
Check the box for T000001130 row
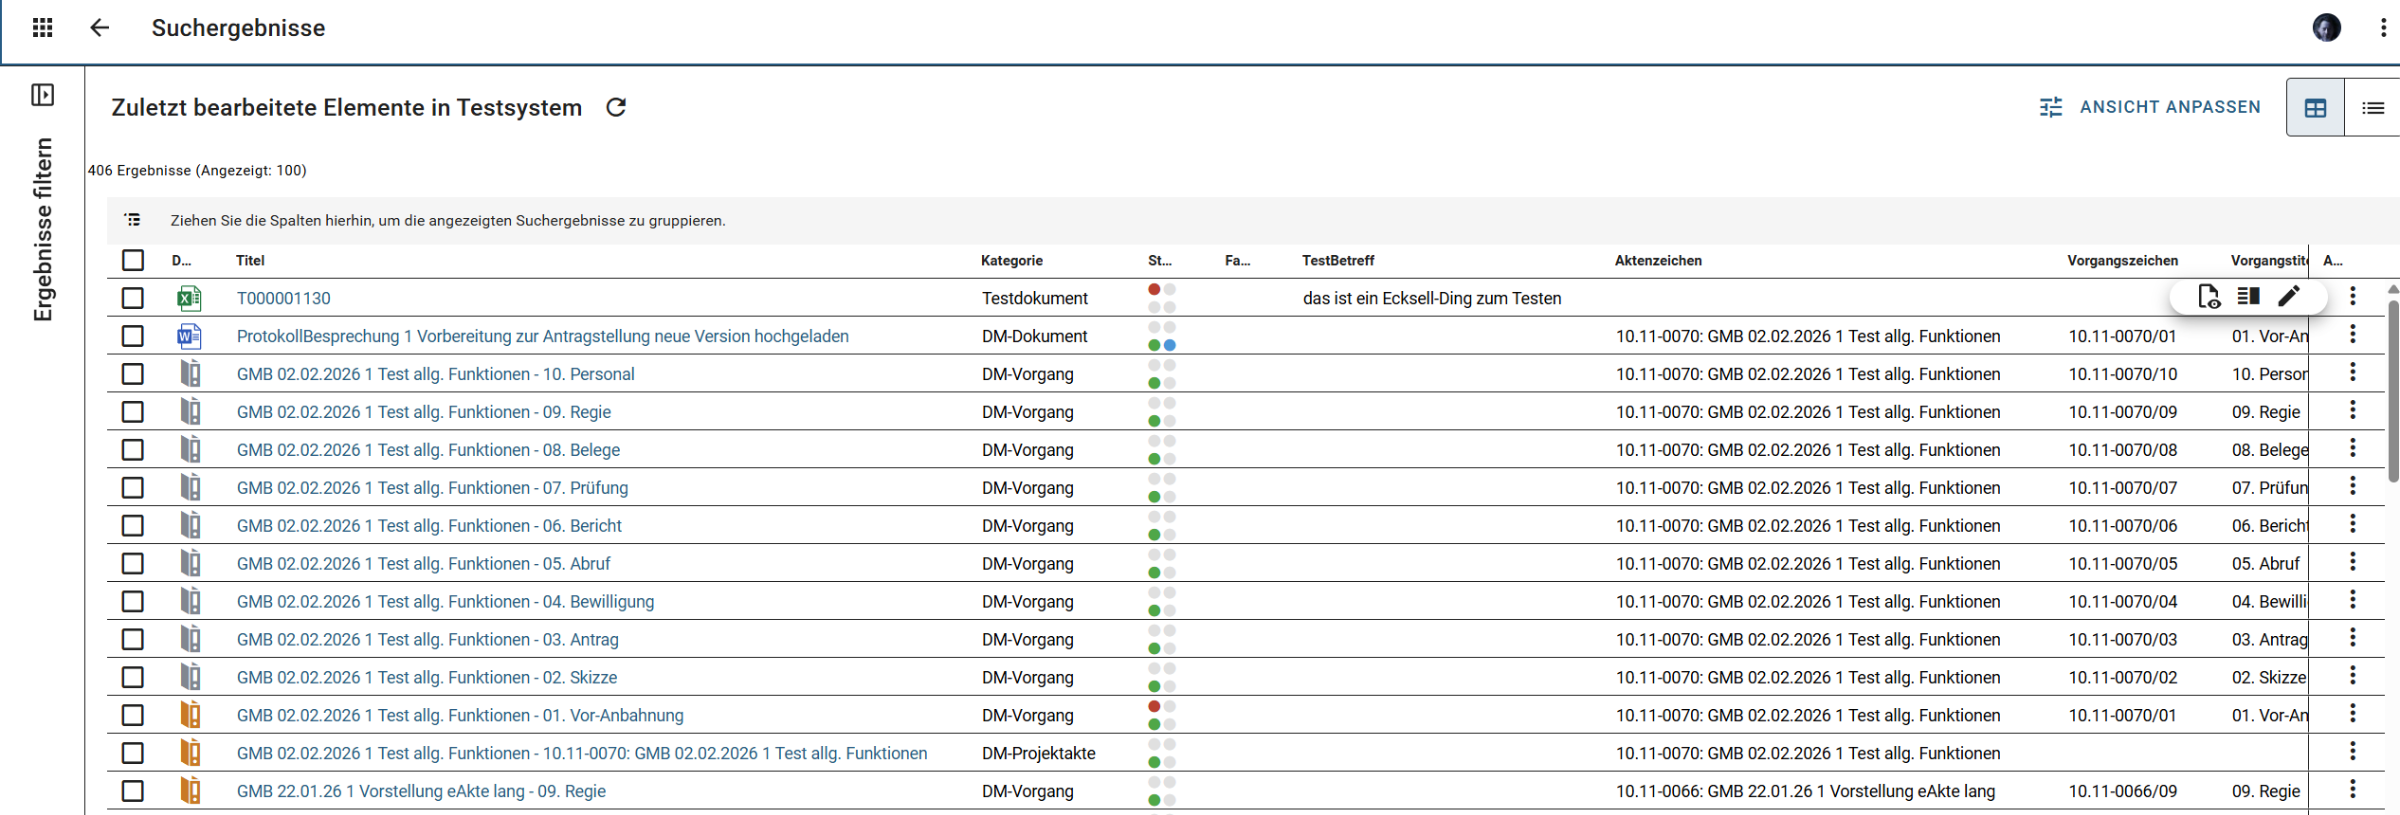pyautogui.click(x=133, y=298)
